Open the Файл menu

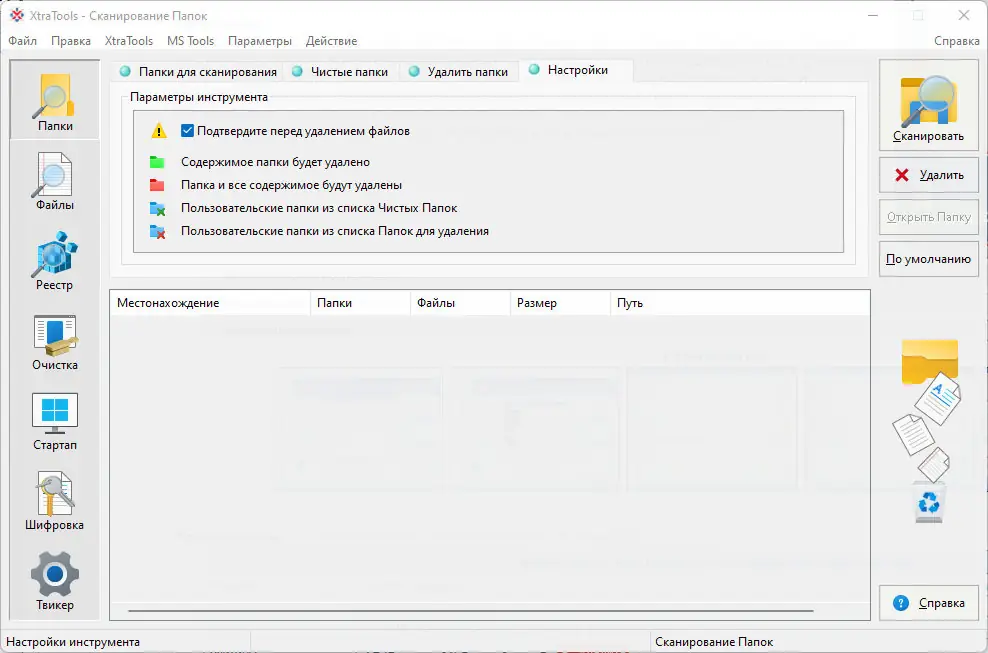click(23, 41)
